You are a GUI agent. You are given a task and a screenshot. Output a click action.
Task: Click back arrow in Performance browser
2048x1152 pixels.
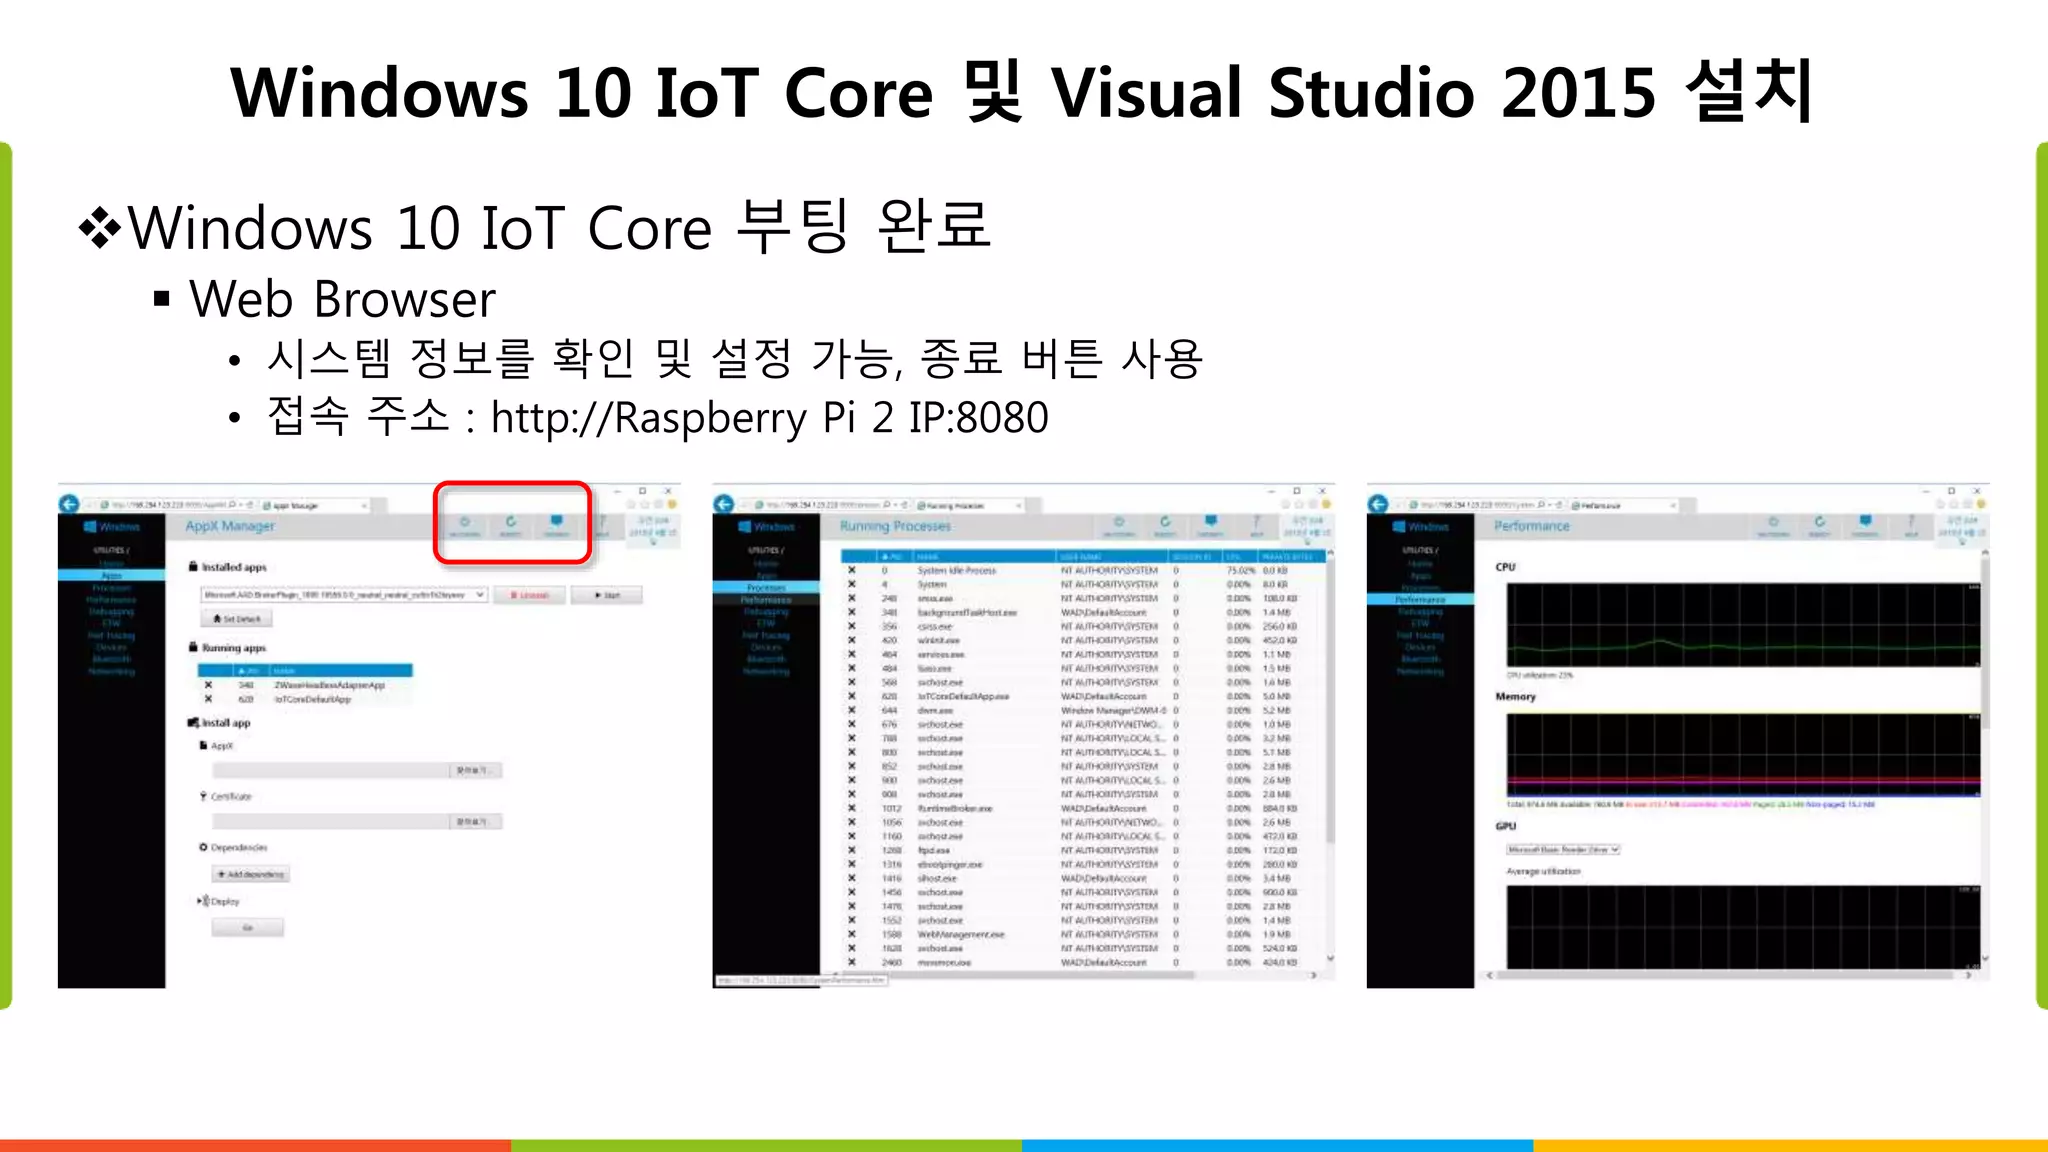1378,504
